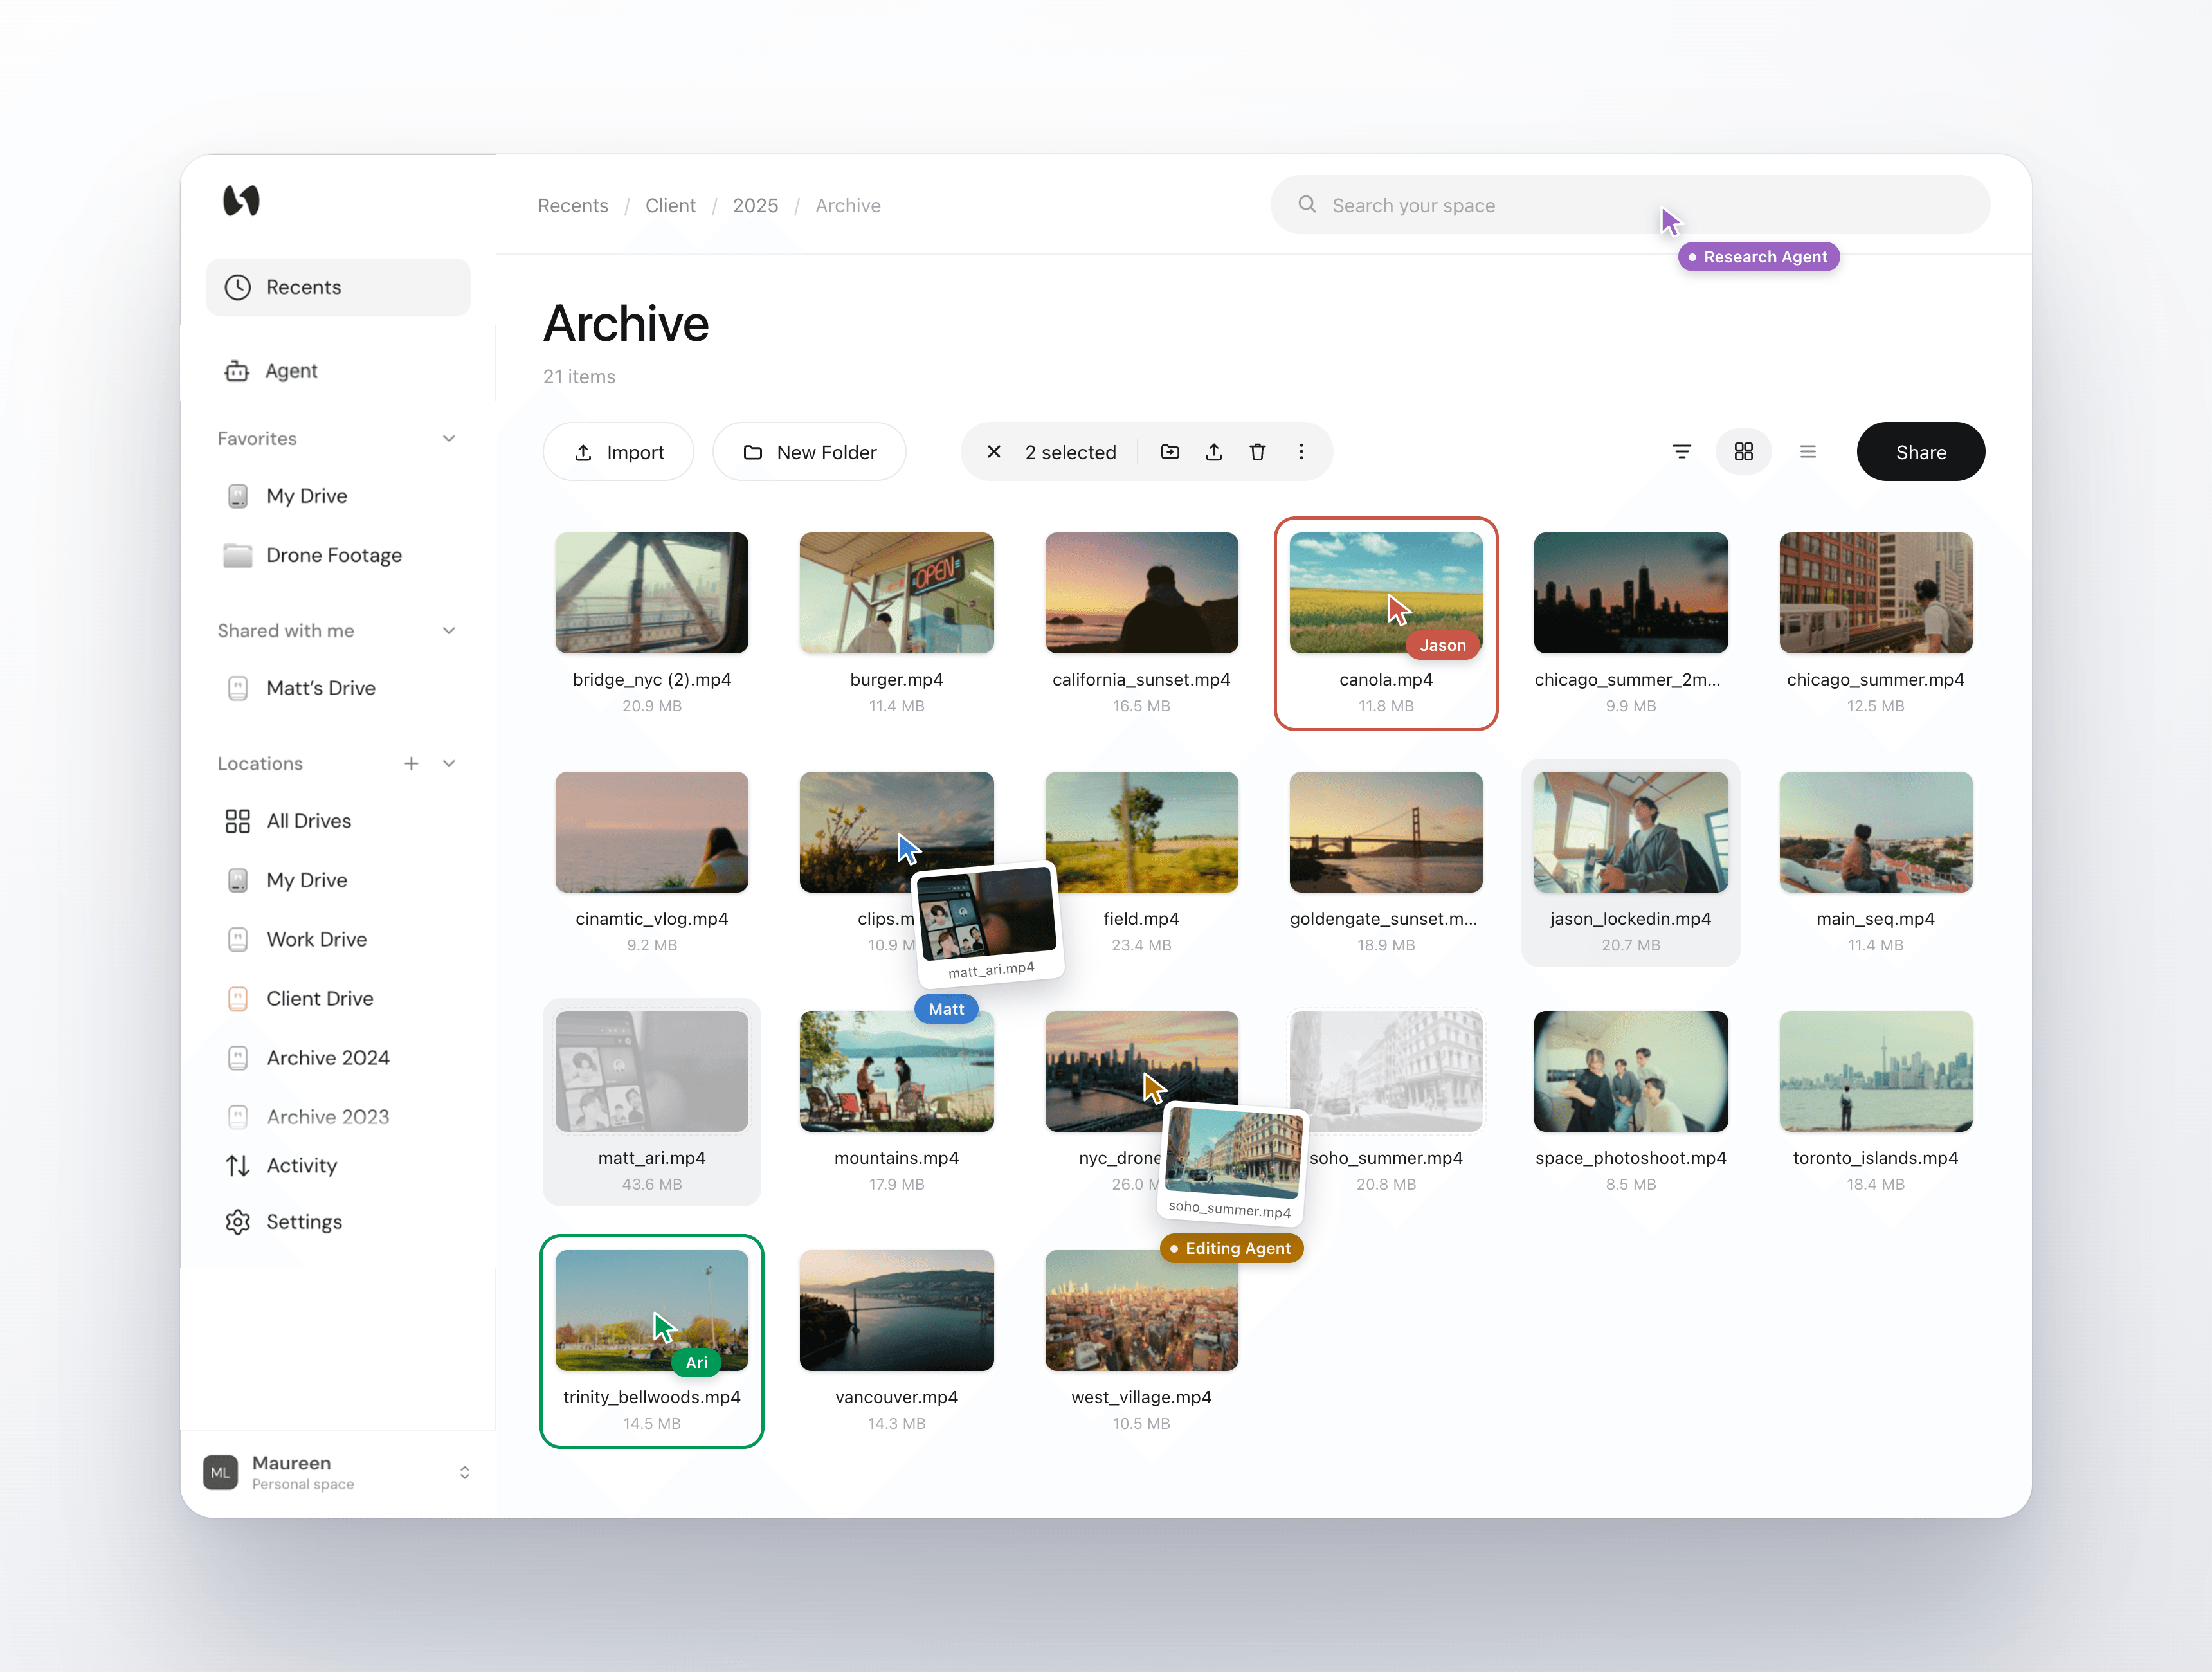Open the Recents section in sidebar

click(338, 287)
